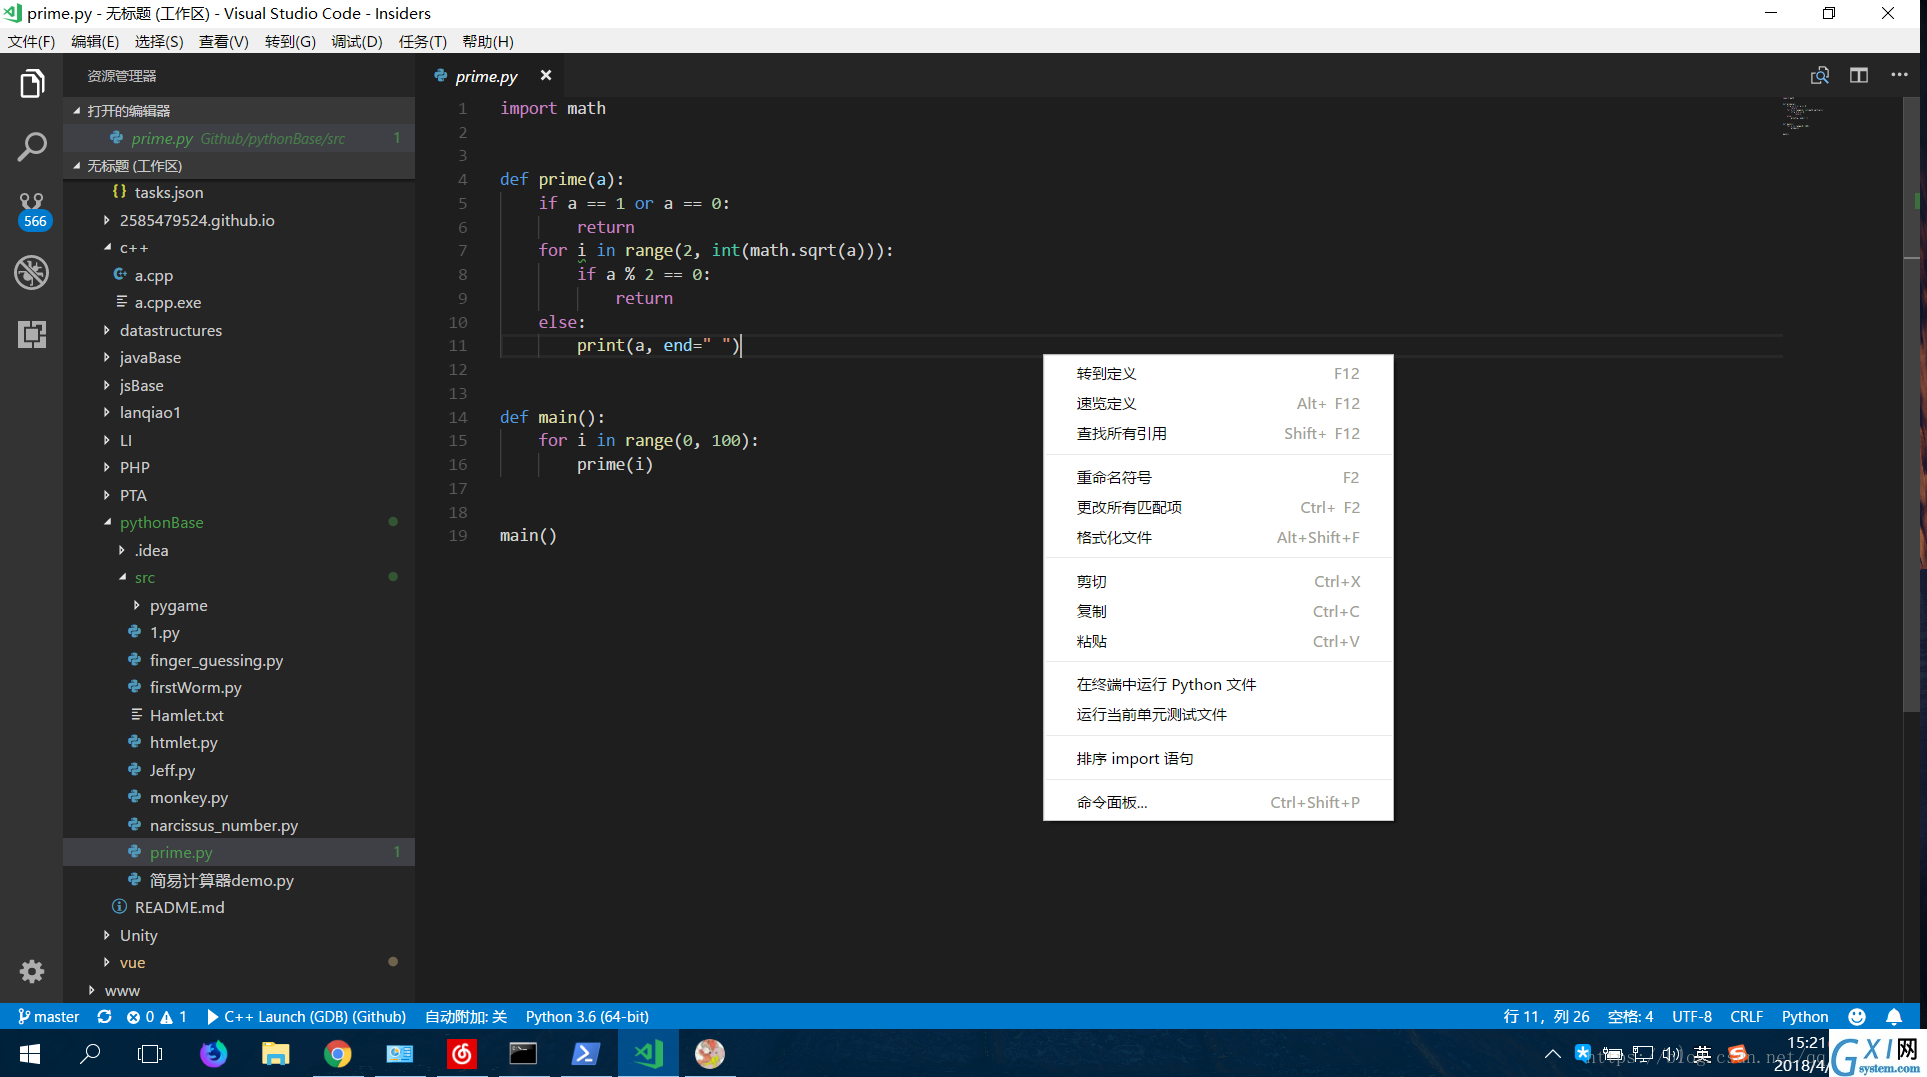Open the Search view in activity bar
1927x1077 pixels.
32,147
